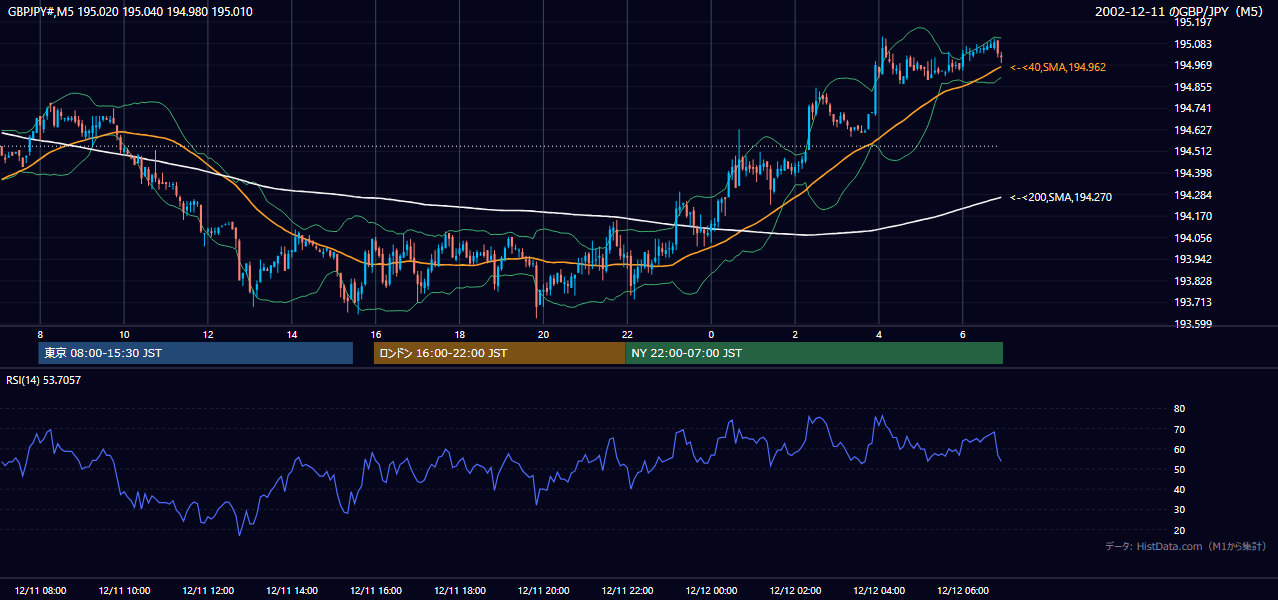
Task: Select the 200 SMA label 194.270
Action: pos(1060,197)
